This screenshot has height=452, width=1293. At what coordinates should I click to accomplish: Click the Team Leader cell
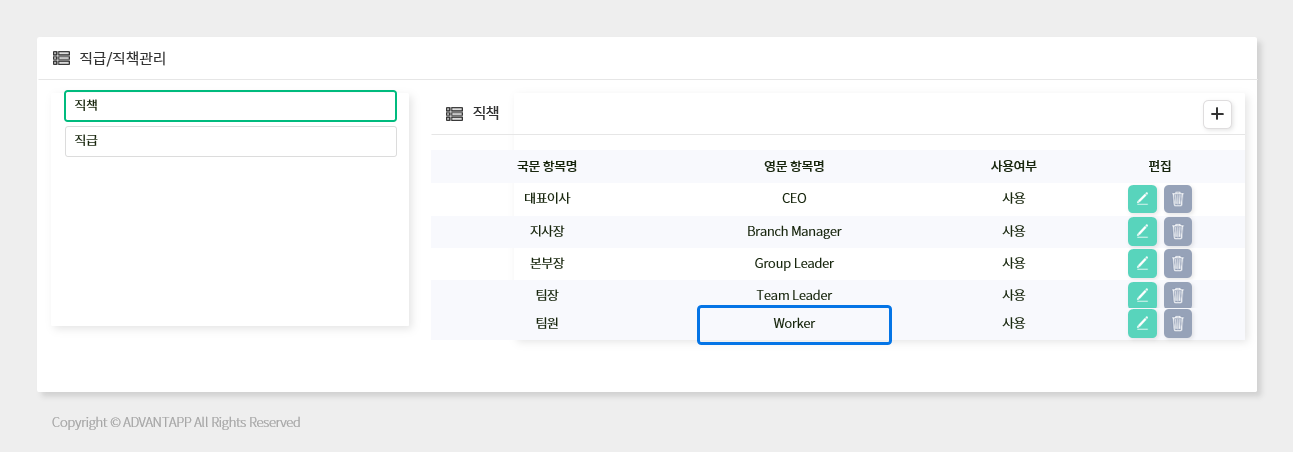click(794, 295)
